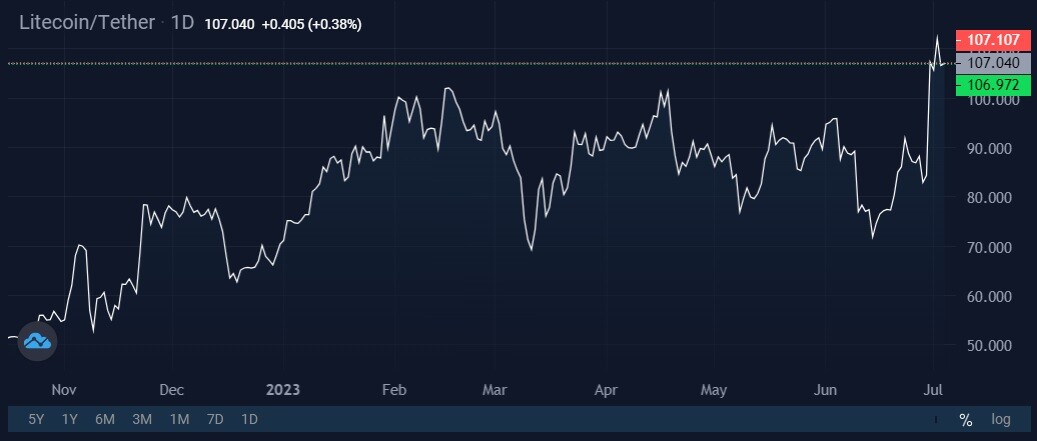Screen dimensions: 1037x441
Task: Set the range to 7D
Action: click(215, 419)
